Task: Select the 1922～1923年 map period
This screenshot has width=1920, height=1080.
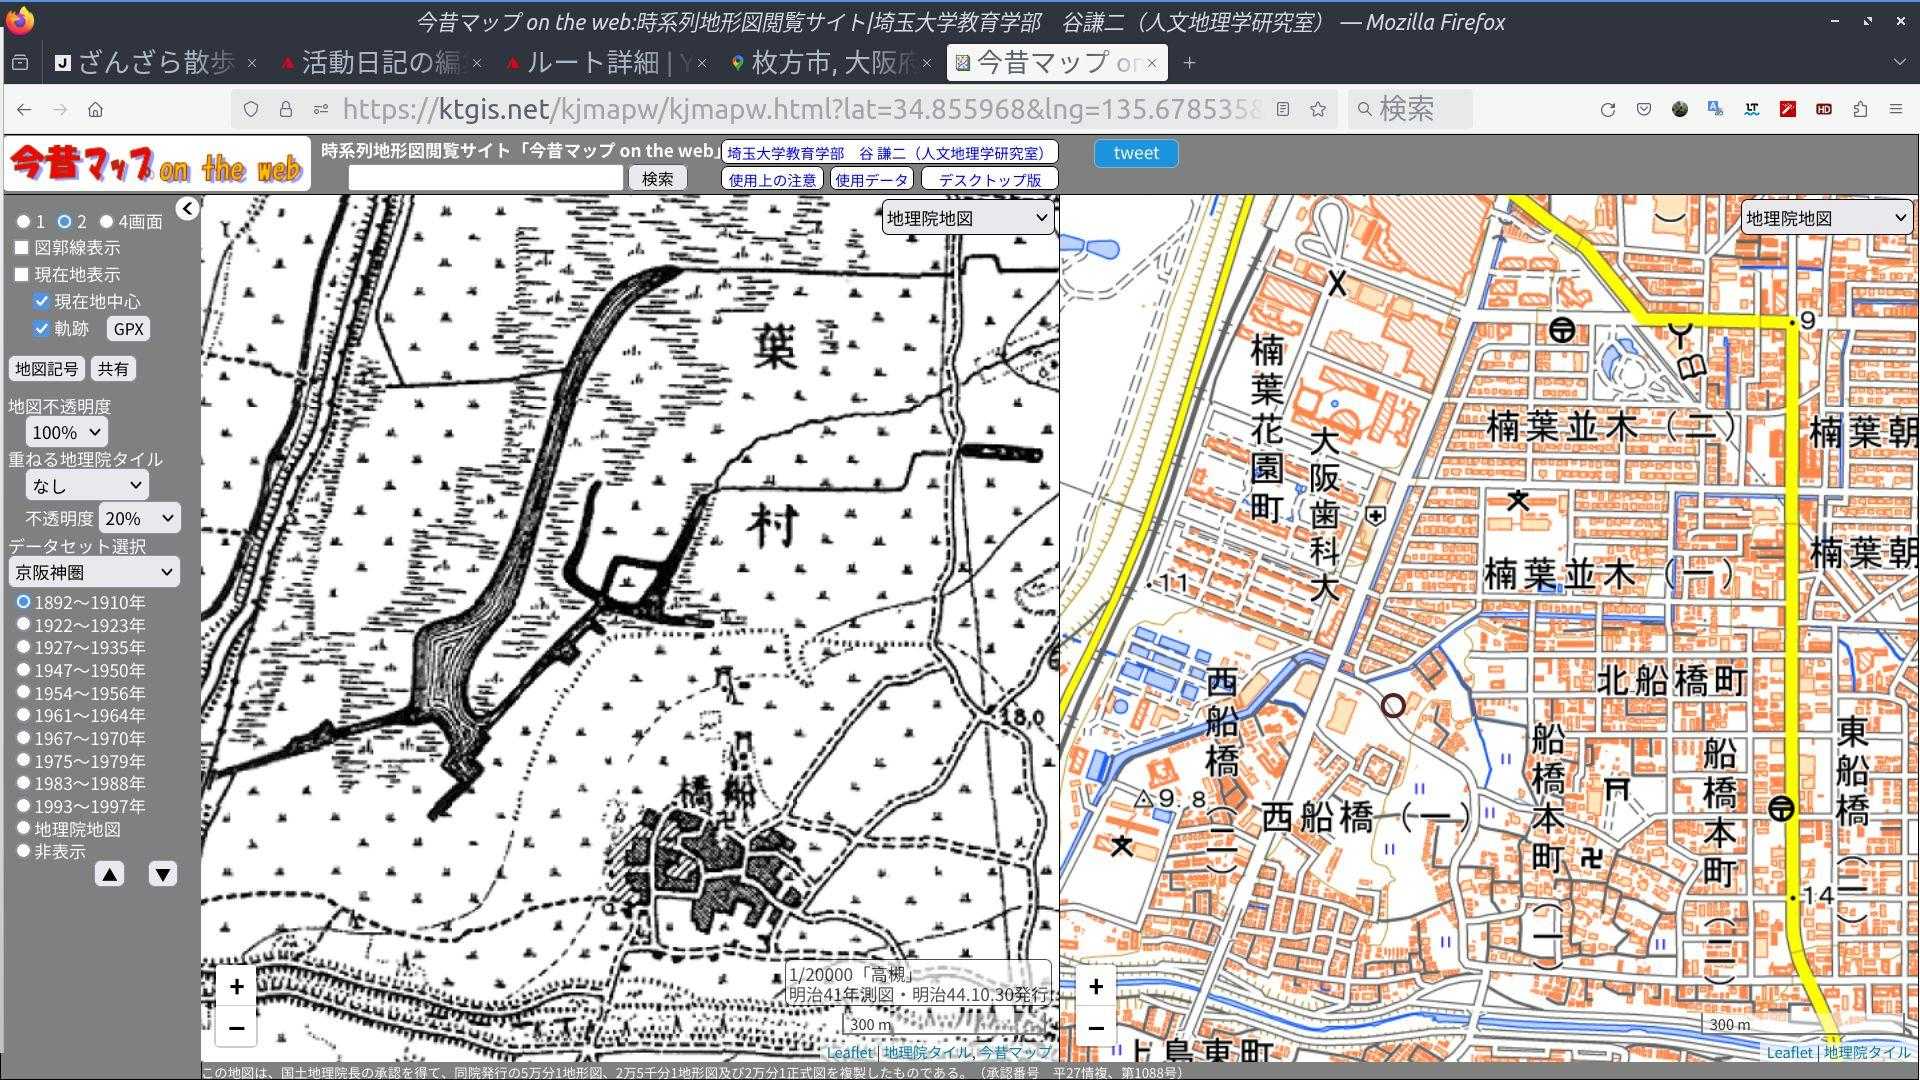Action: click(23, 625)
